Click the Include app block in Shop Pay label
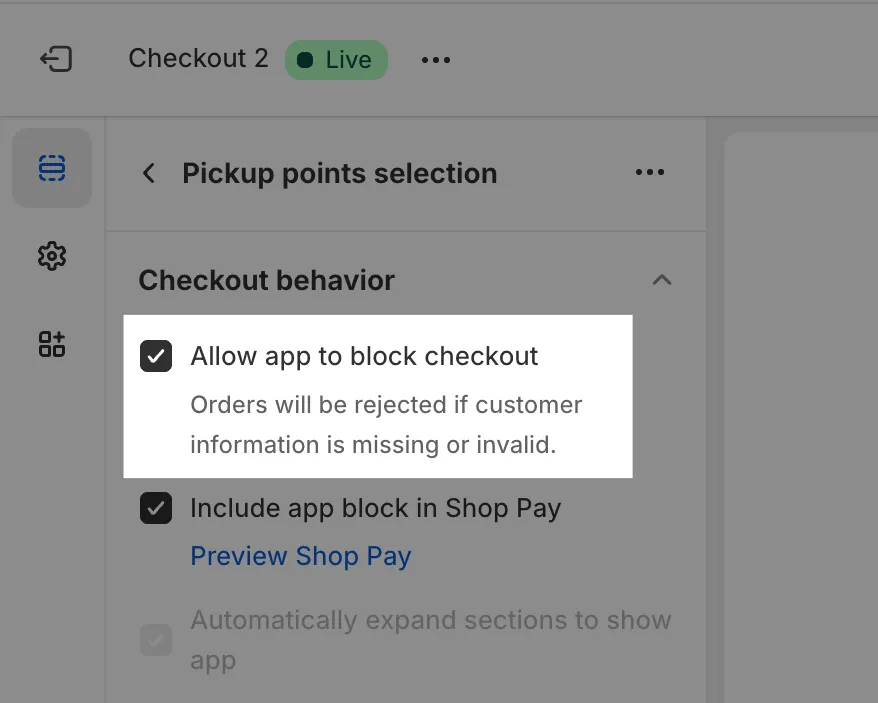The height and width of the screenshot is (703, 878). pyautogui.click(x=375, y=508)
